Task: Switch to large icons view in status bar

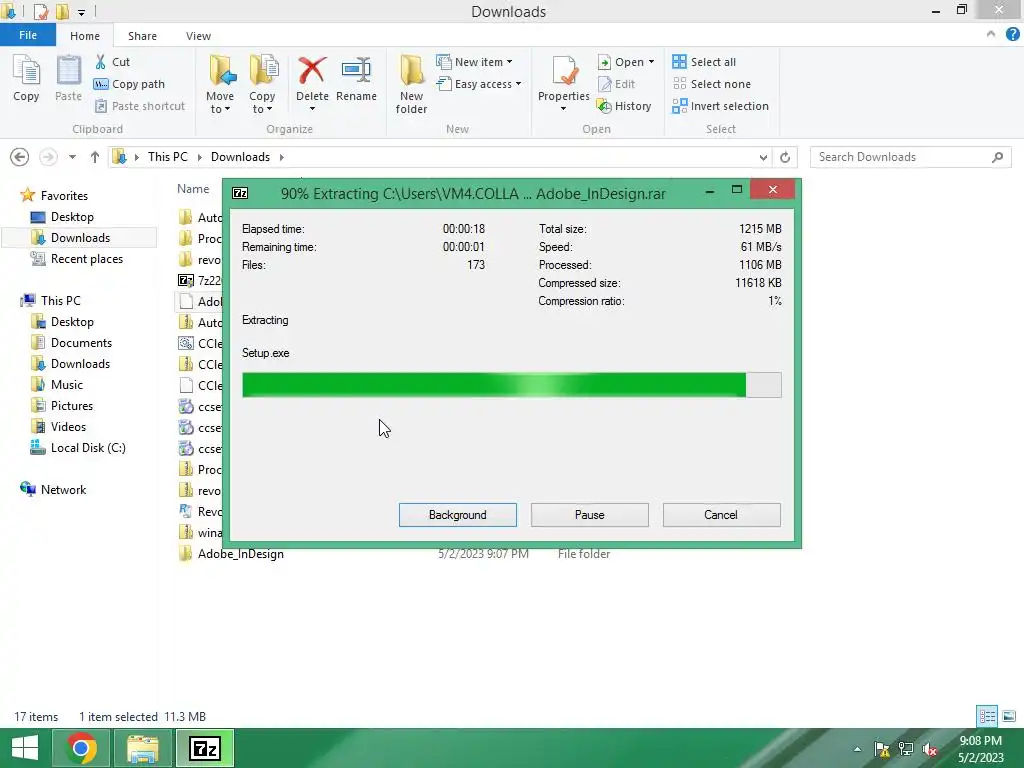Action: 1009,716
